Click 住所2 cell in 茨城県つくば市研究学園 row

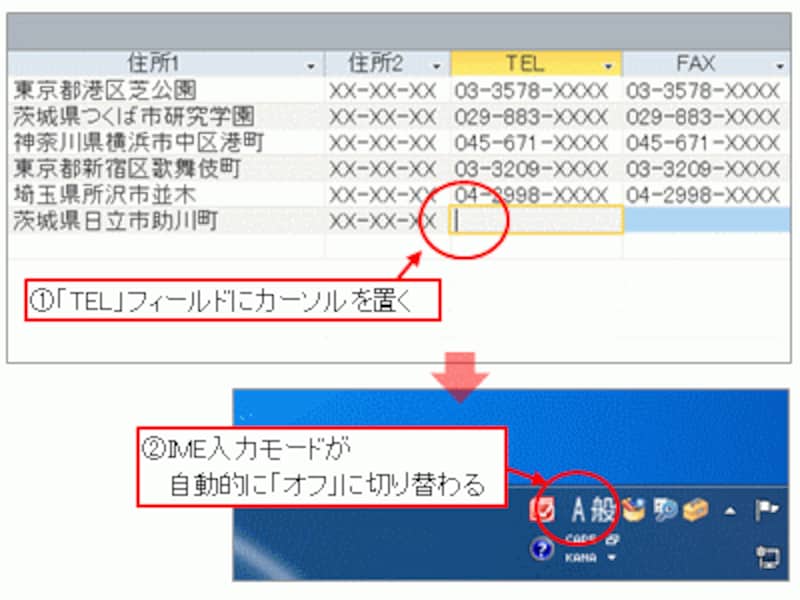(388, 116)
